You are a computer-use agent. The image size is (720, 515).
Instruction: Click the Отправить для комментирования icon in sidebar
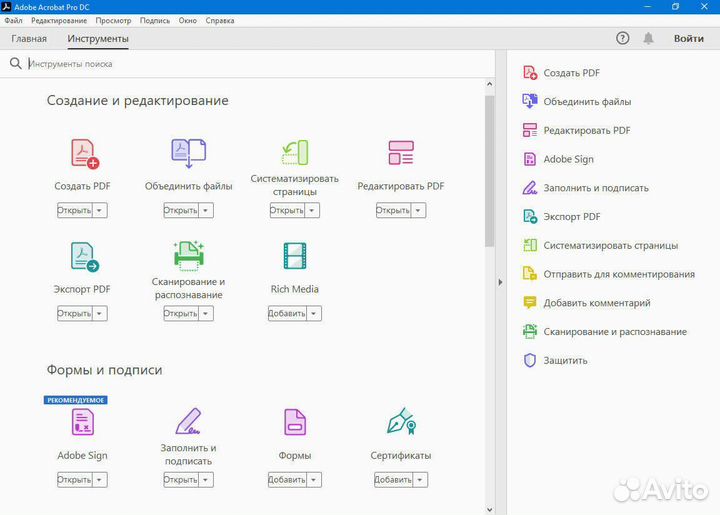(530, 274)
